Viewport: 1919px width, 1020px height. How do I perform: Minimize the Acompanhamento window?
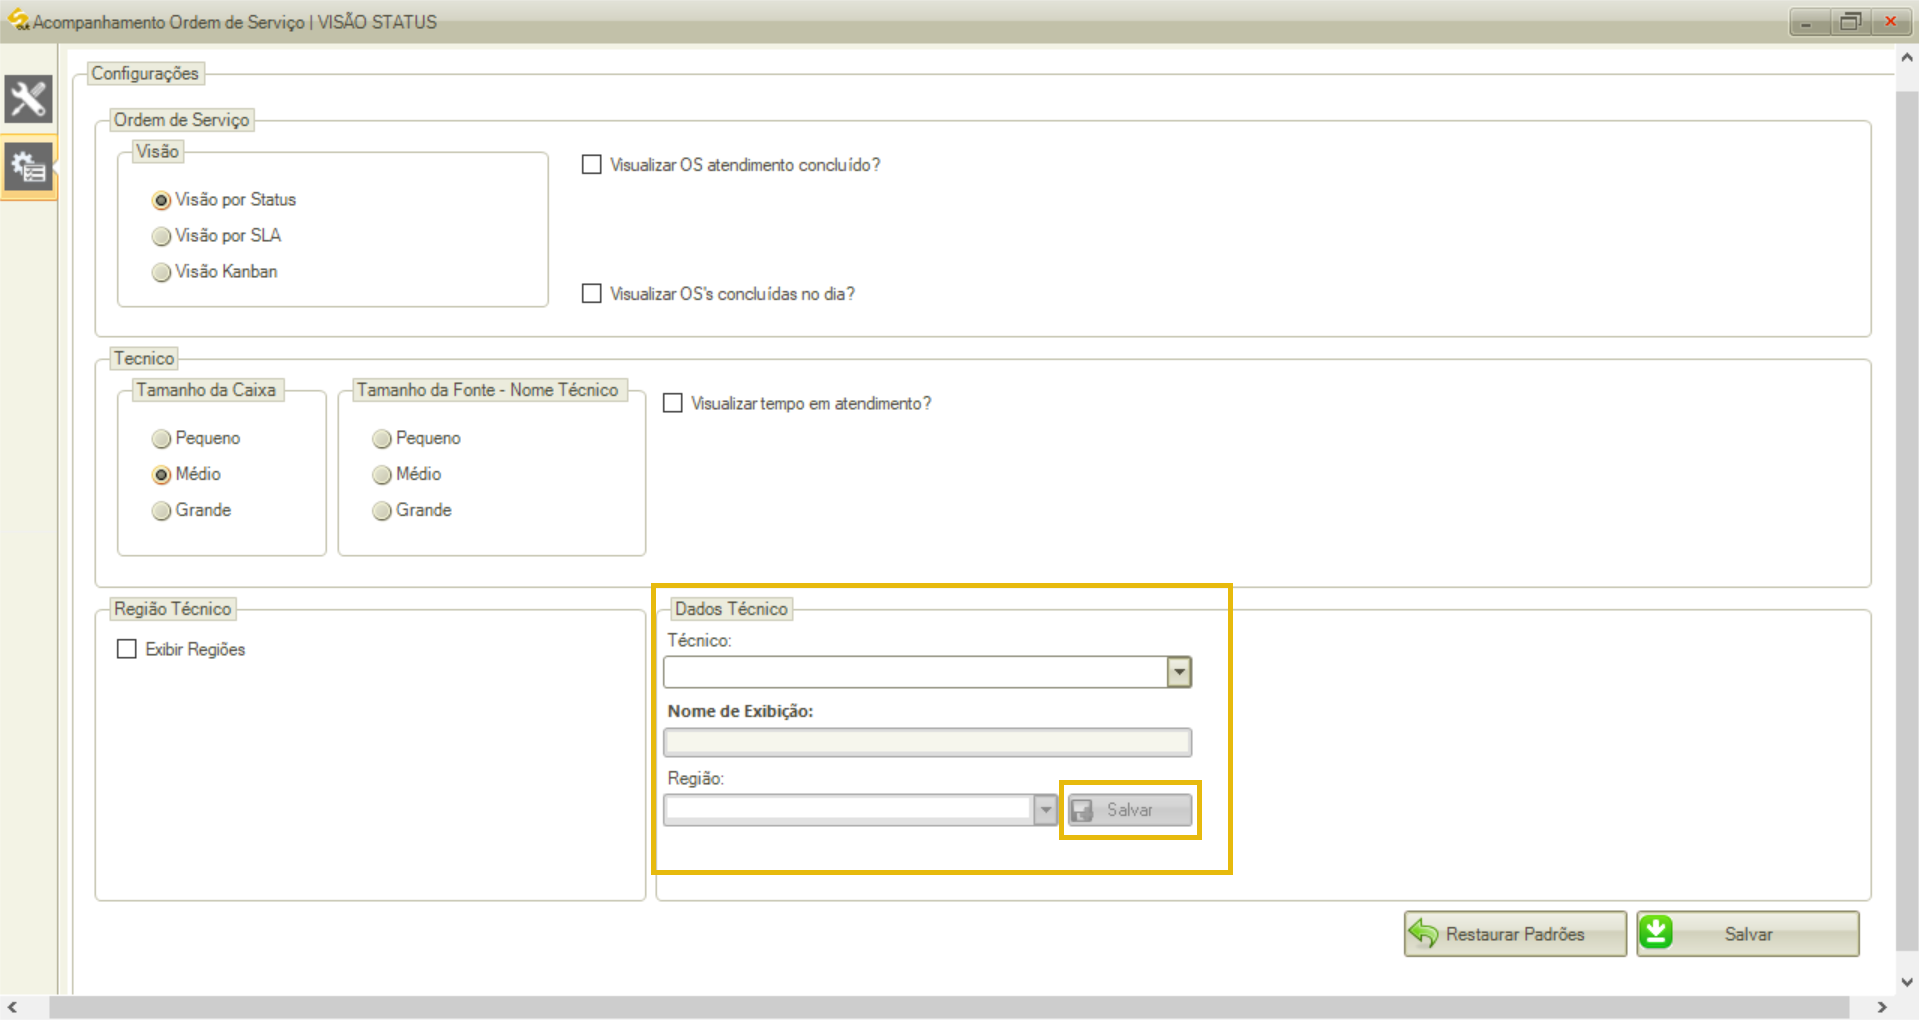point(1807,21)
